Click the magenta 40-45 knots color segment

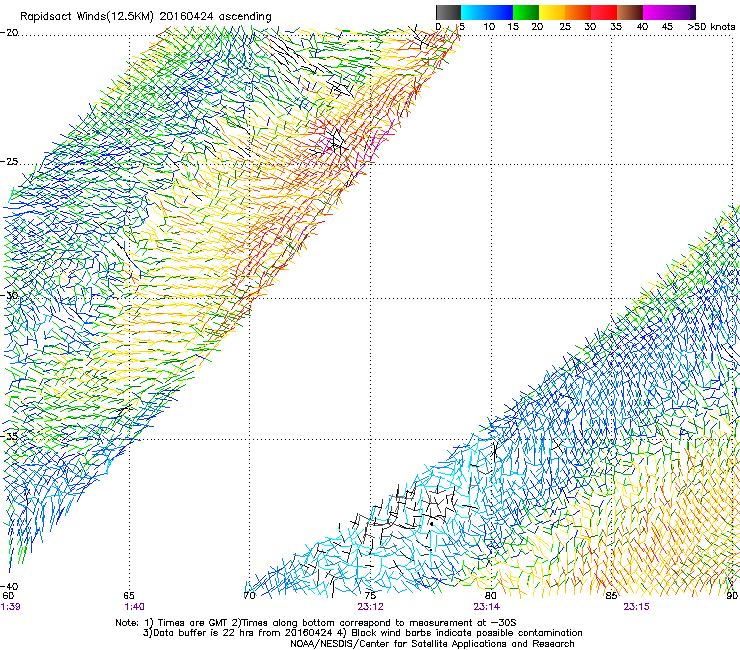[x=656, y=12]
